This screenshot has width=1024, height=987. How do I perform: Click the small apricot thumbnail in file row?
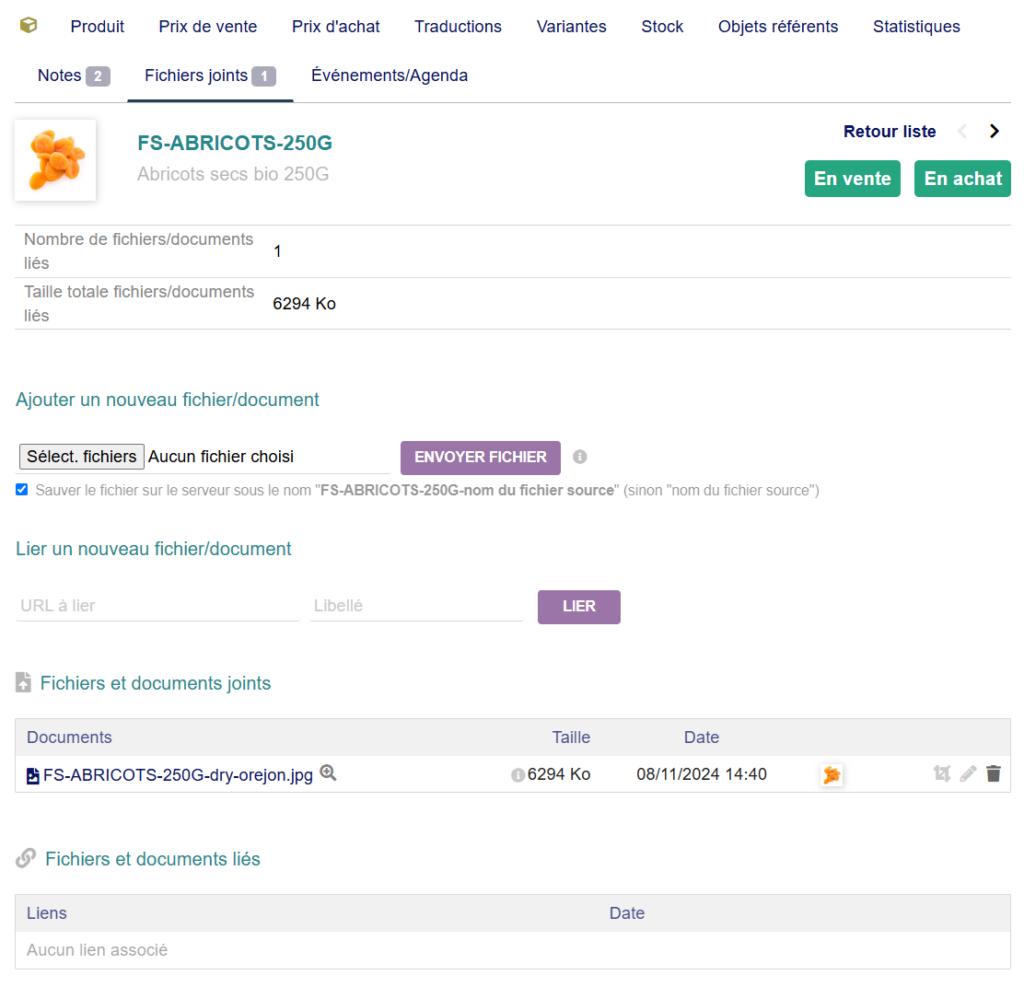click(831, 775)
